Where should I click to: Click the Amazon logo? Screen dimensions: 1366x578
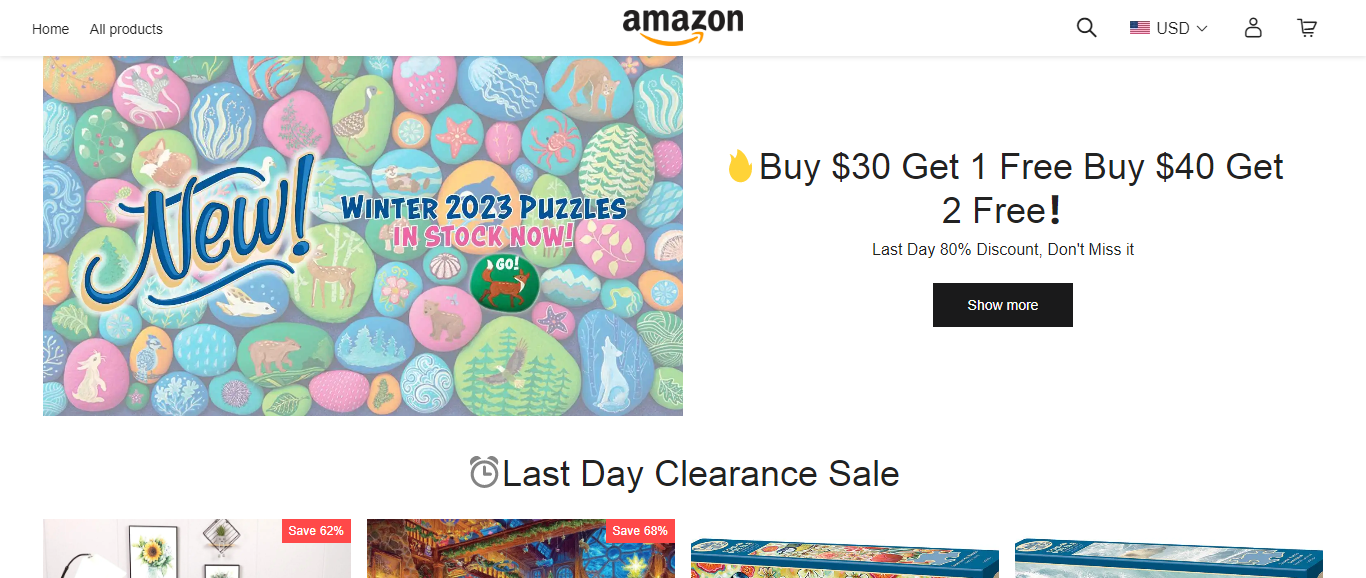[x=683, y=26]
